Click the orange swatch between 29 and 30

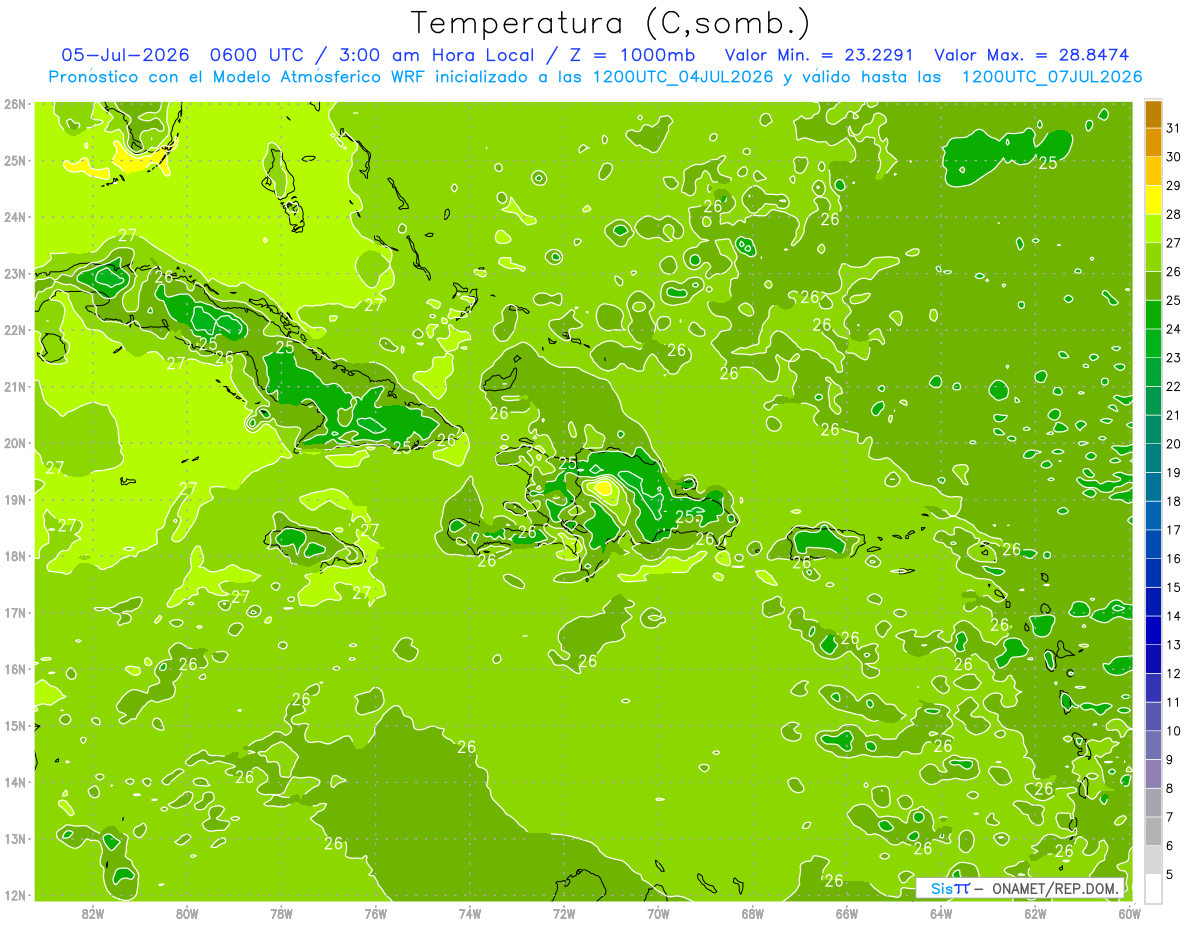pyautogui.click(x=1153, y=170)
